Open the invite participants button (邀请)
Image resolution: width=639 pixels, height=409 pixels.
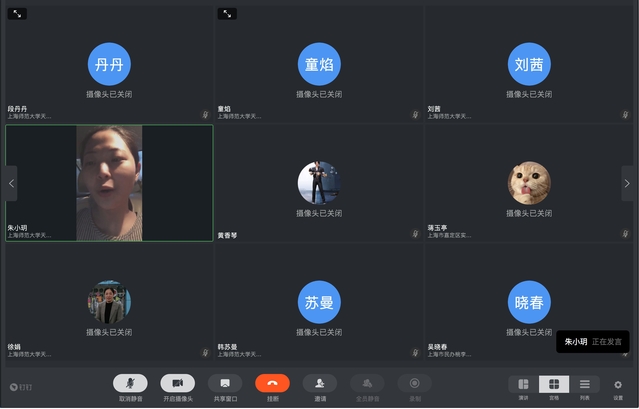pyautogui.click(x=320, y=383)
